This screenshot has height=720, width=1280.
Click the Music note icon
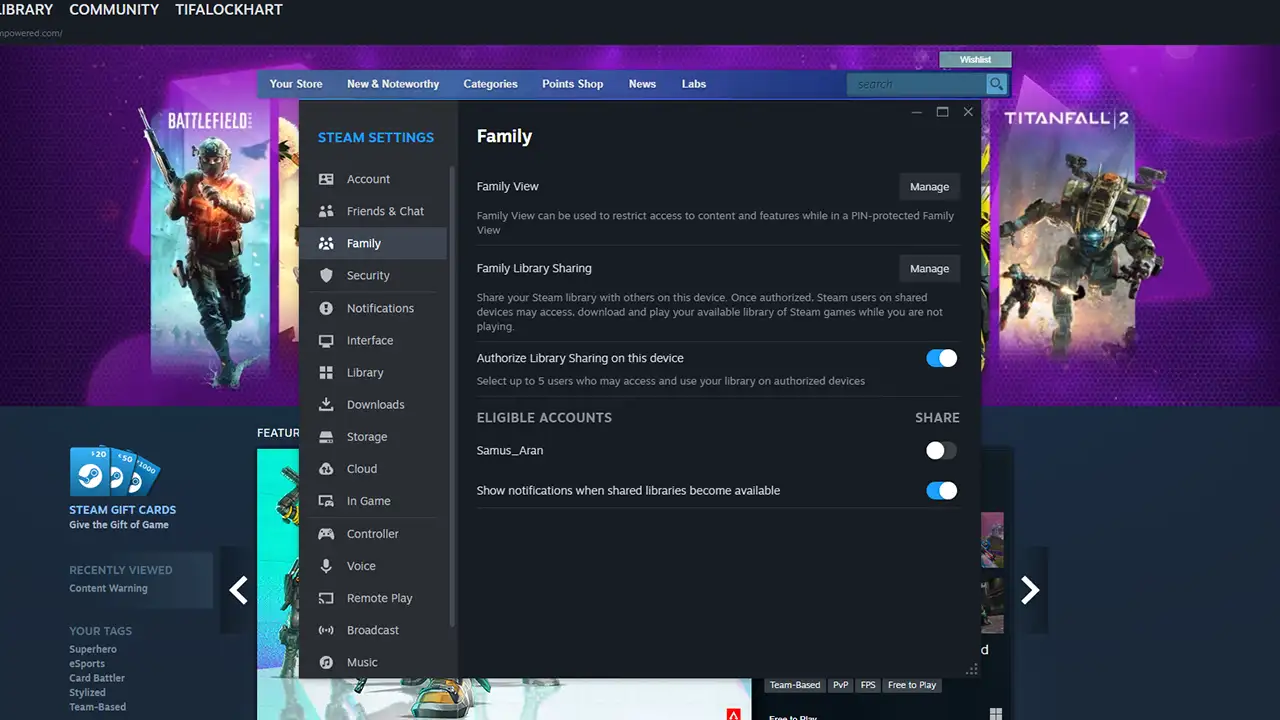click(326, 662)
